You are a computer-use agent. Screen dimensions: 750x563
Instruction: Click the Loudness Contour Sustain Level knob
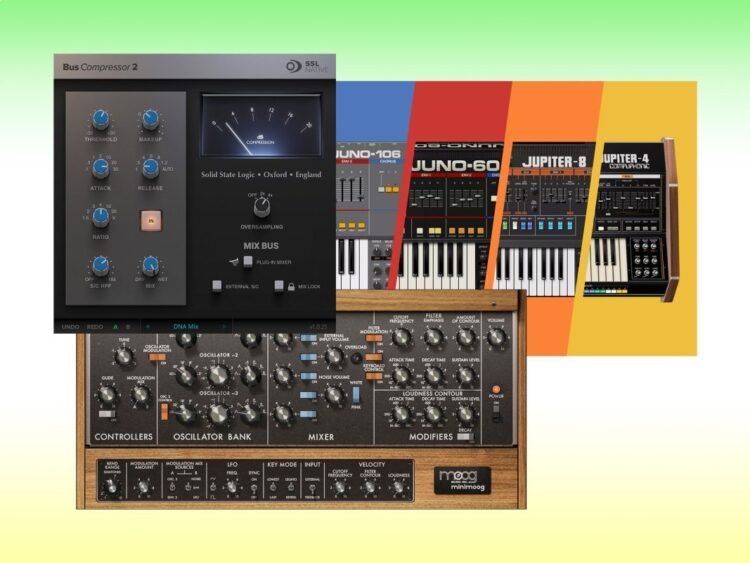point(464,414)
